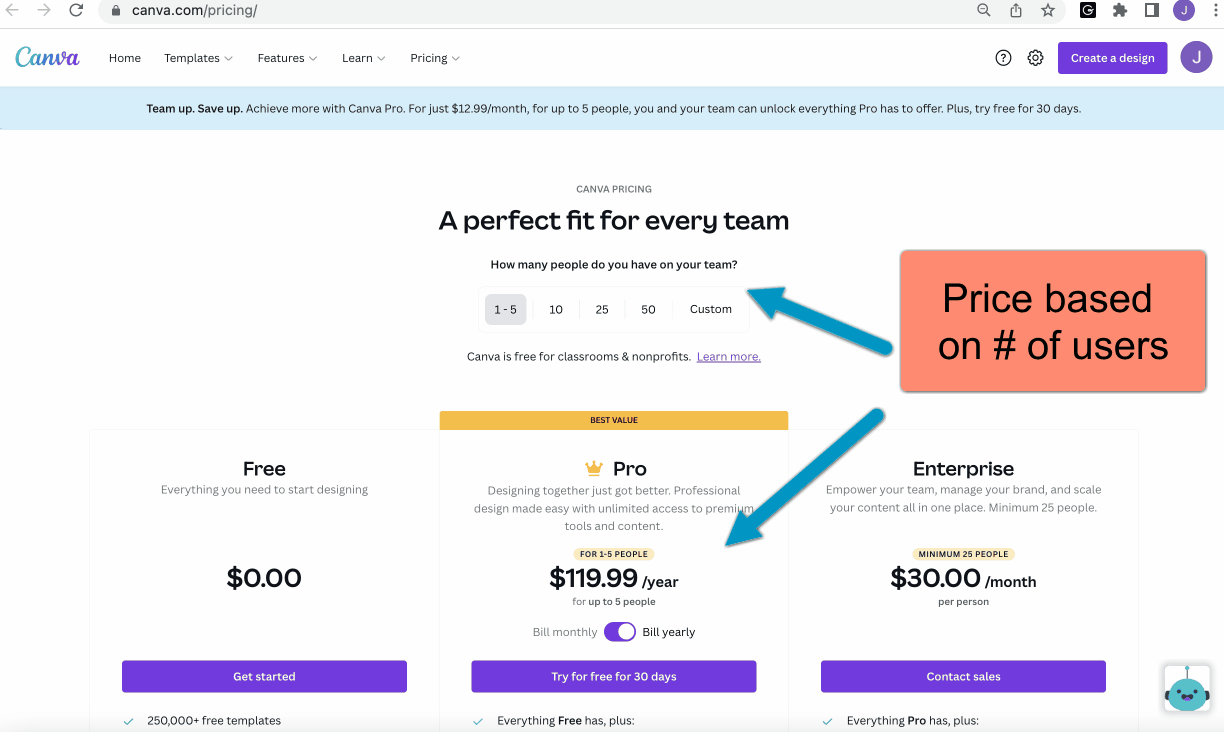This screenshot has height=732, width=1224.
Task: Open the Features dropdown
Action: [x=287, y=58]
